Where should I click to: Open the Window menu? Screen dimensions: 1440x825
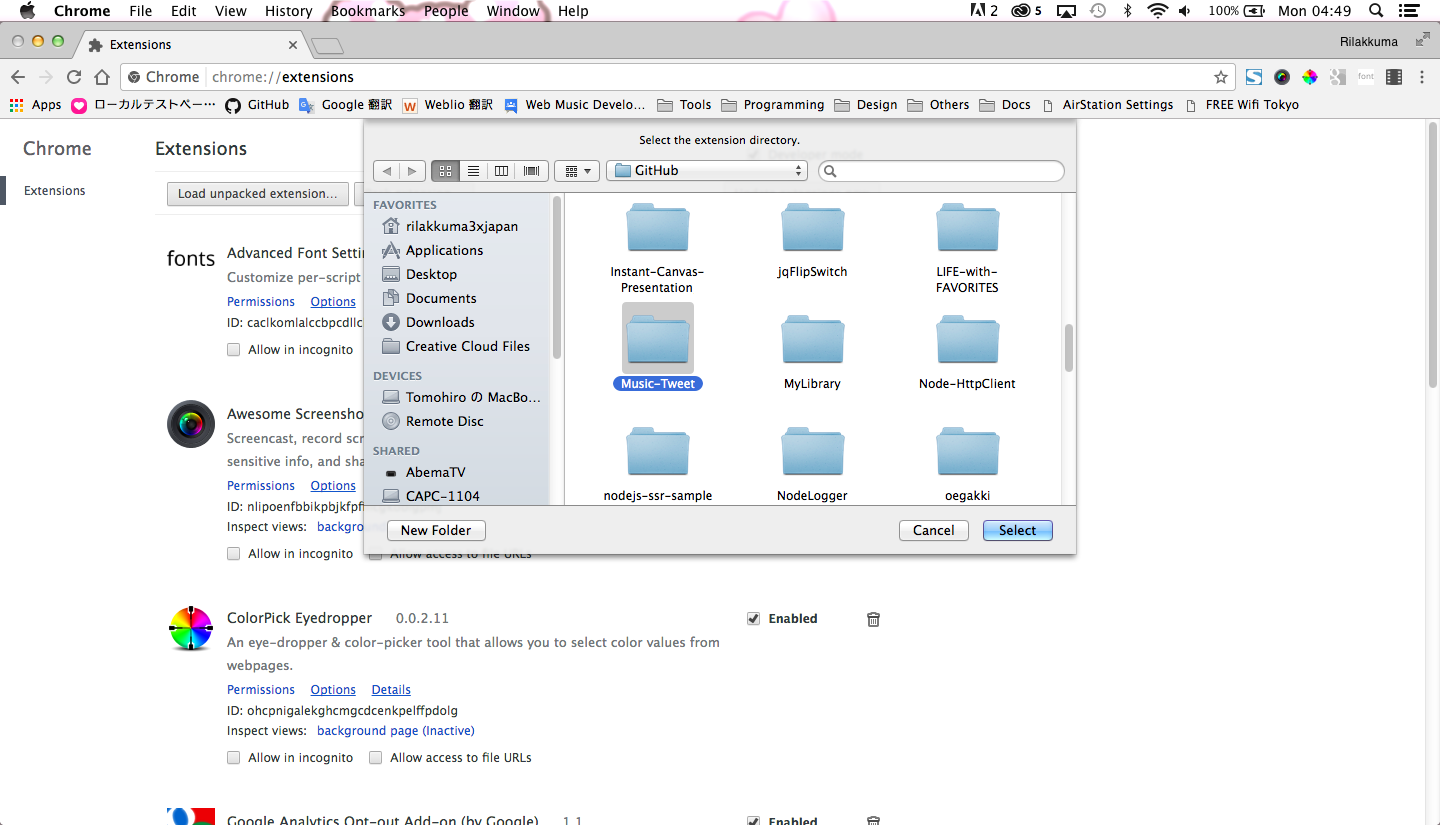[513, 11]
